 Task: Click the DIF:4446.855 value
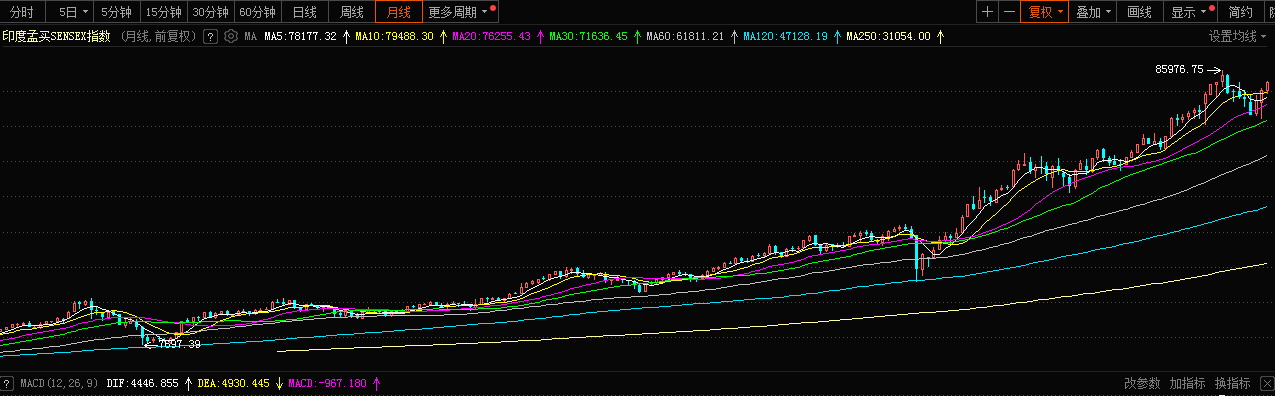click(x=142, y=383)
